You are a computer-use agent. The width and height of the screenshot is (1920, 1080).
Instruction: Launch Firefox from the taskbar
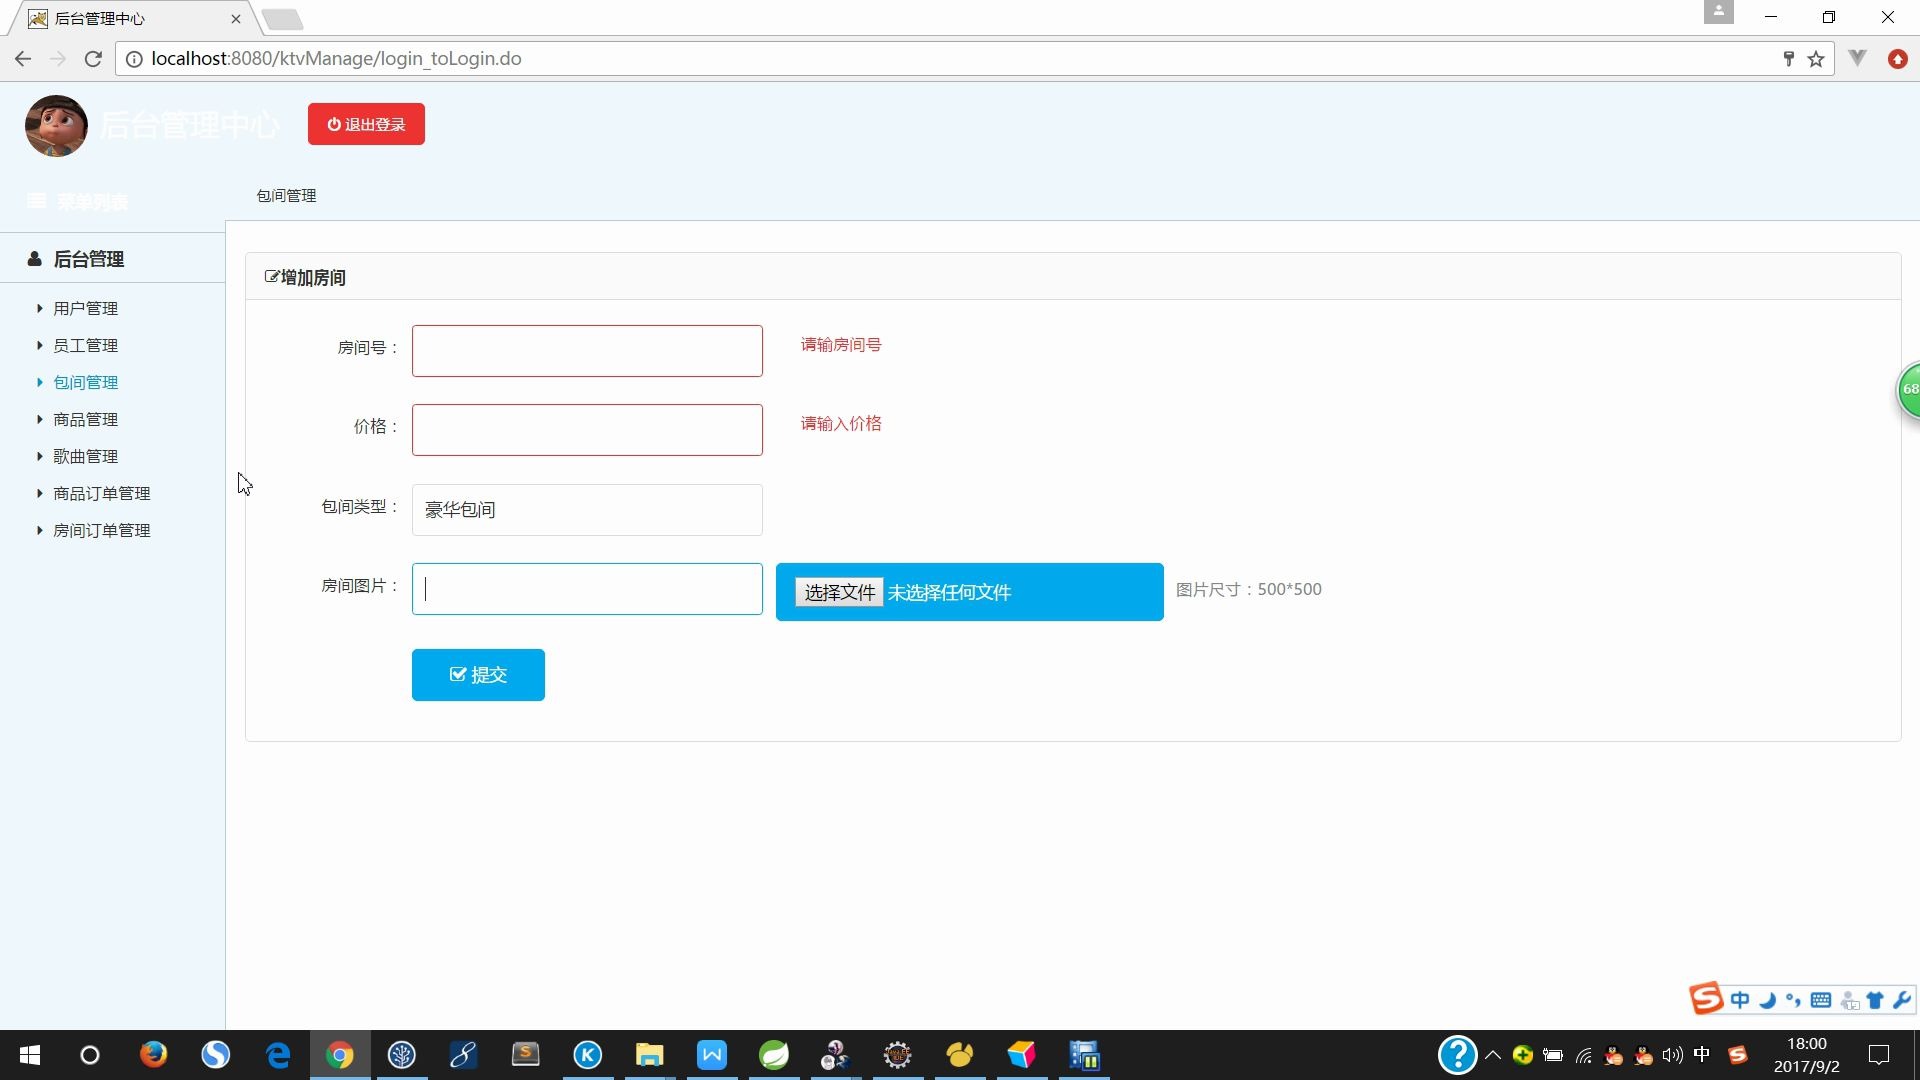click(153, 1055)
